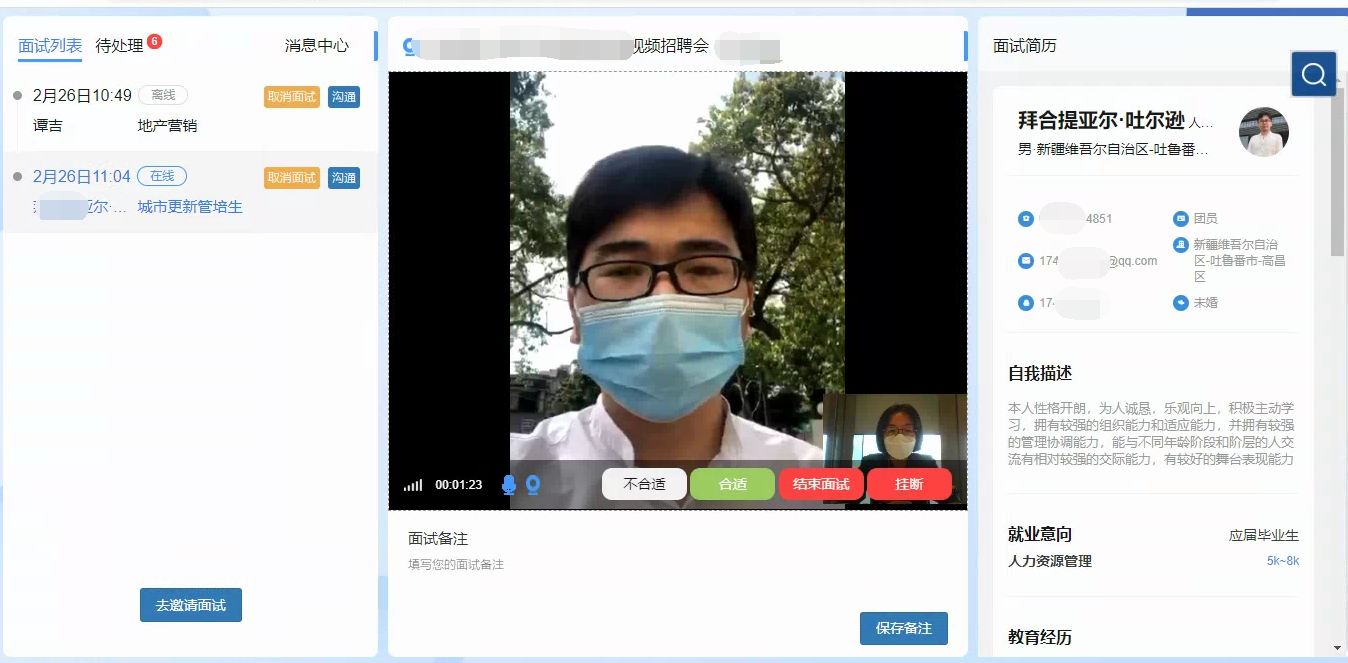Open 消息中心 message center
Viewport: 1348px width, 663px height.
[317, 46]
